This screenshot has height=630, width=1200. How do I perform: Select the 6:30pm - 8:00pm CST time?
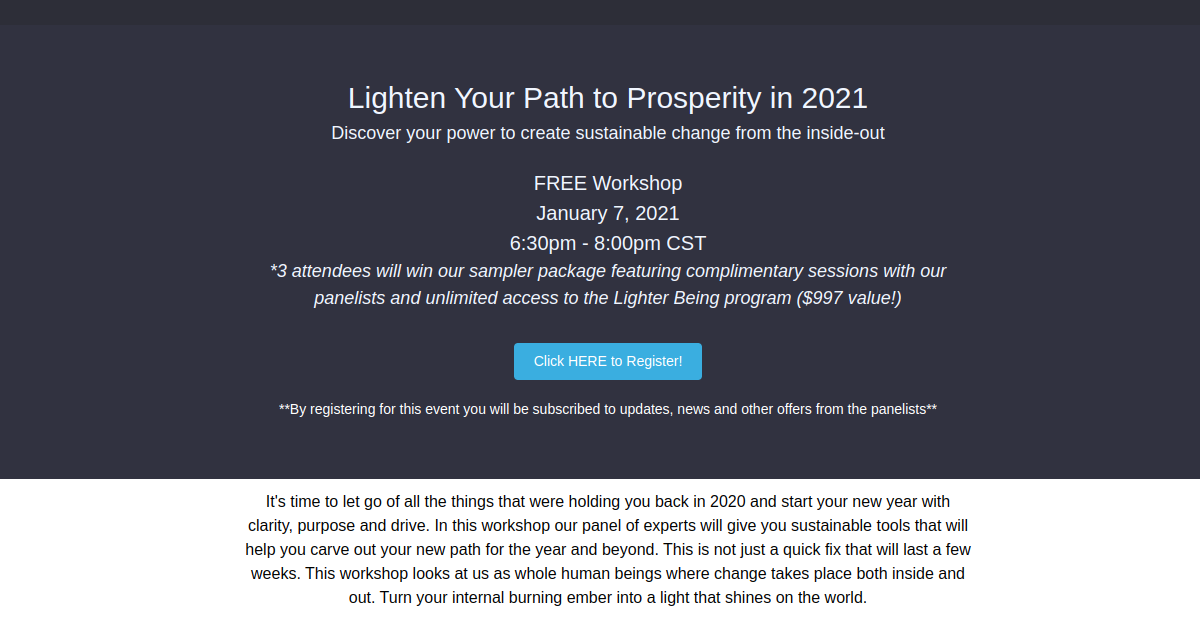click(607, 243)
